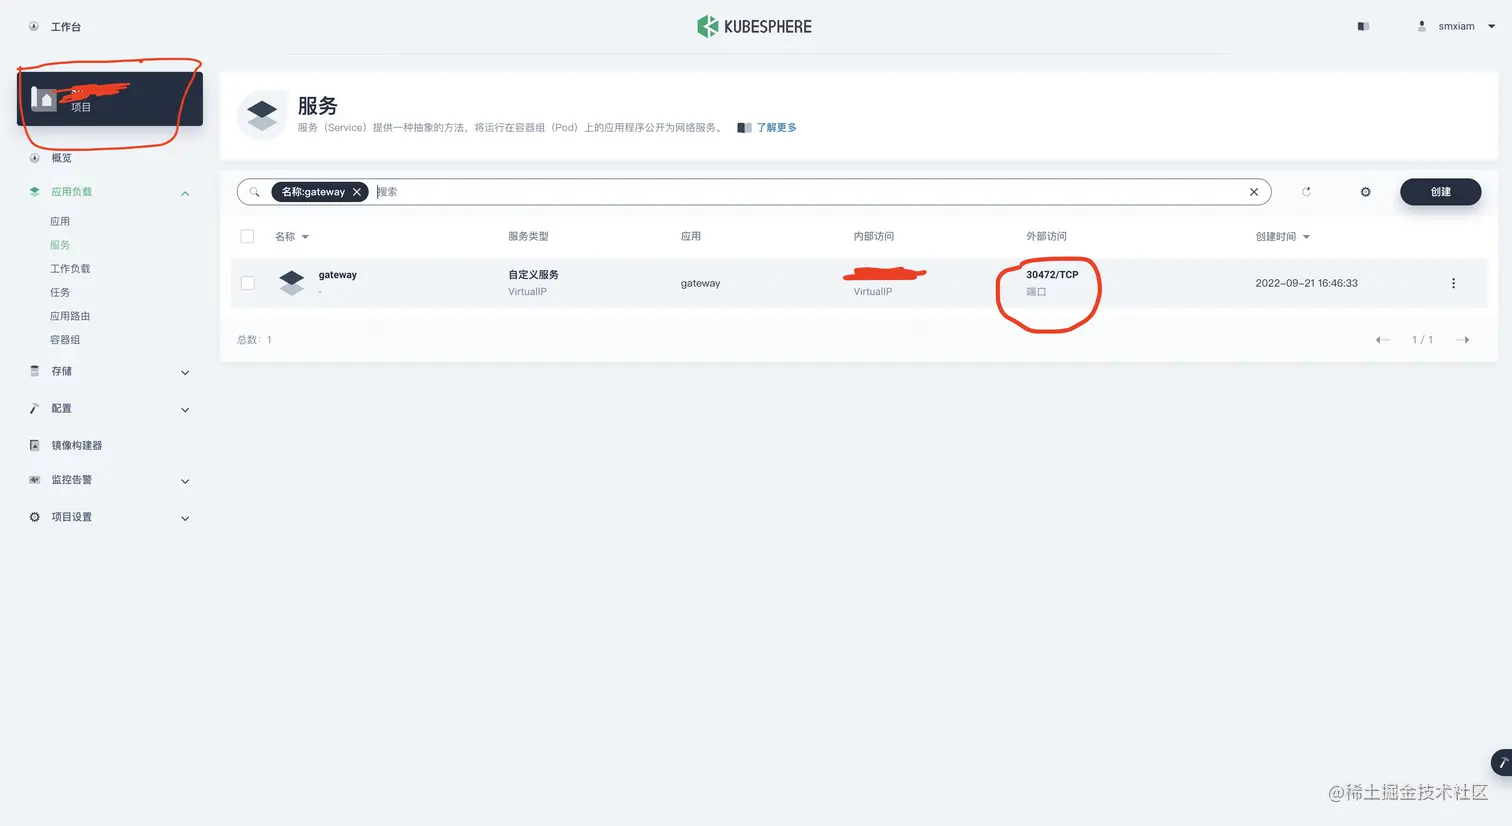Click the 存储 storage icon

[35, 371]
